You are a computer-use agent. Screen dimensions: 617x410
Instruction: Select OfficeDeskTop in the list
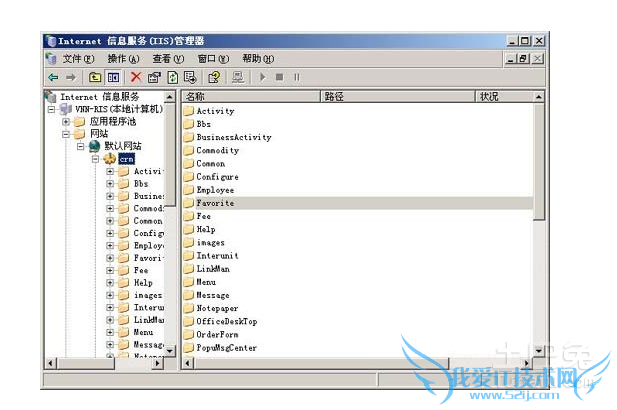click(x=227, y=321)
